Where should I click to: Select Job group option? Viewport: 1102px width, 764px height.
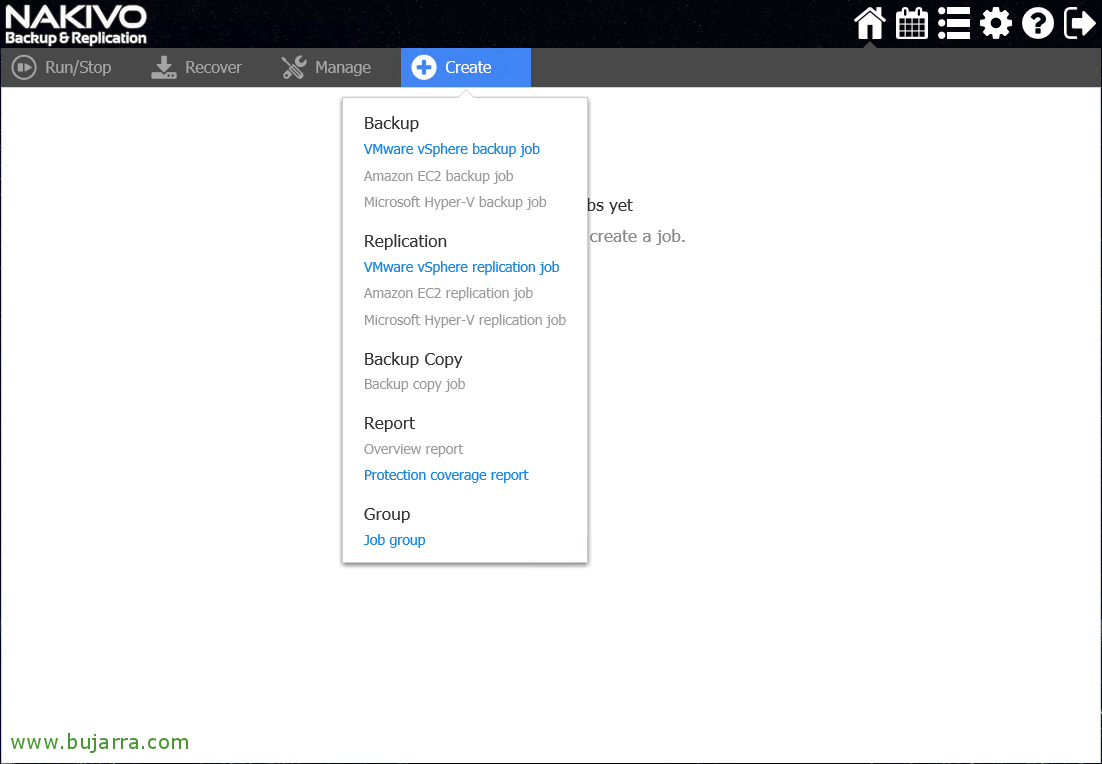coord(395,540)
